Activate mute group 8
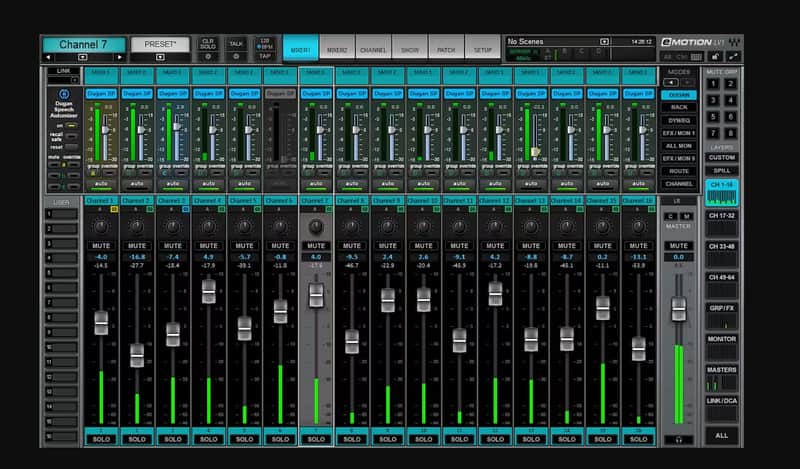 point(731,134)
